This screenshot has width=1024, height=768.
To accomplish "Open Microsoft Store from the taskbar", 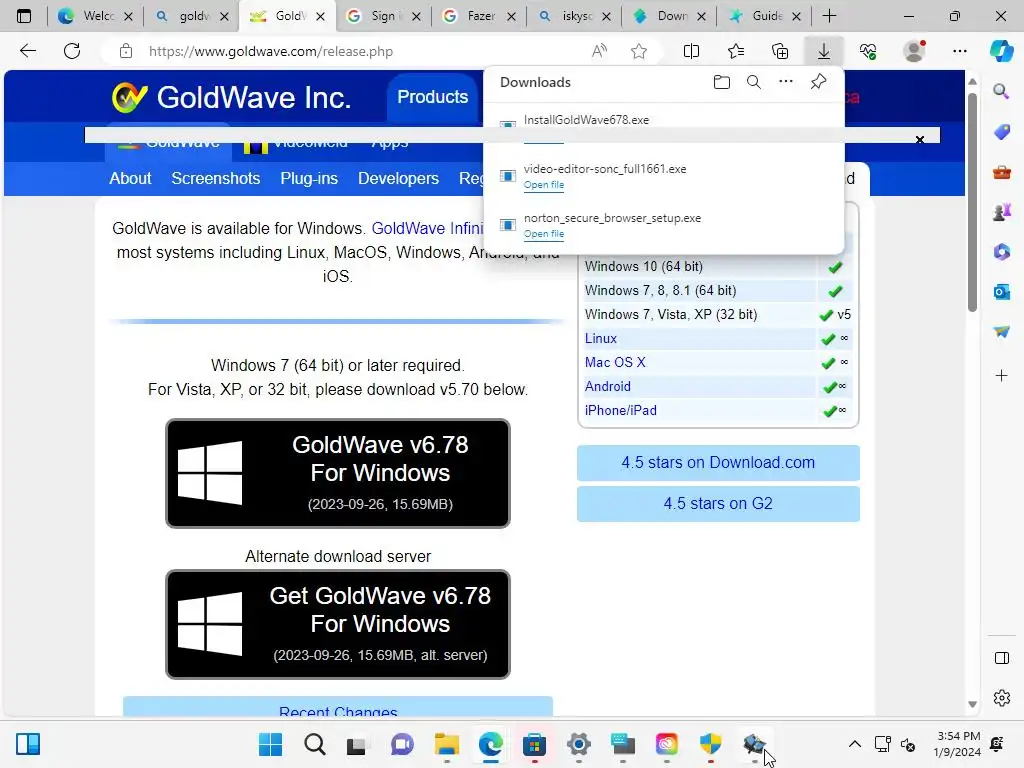I will pos(534,744).
